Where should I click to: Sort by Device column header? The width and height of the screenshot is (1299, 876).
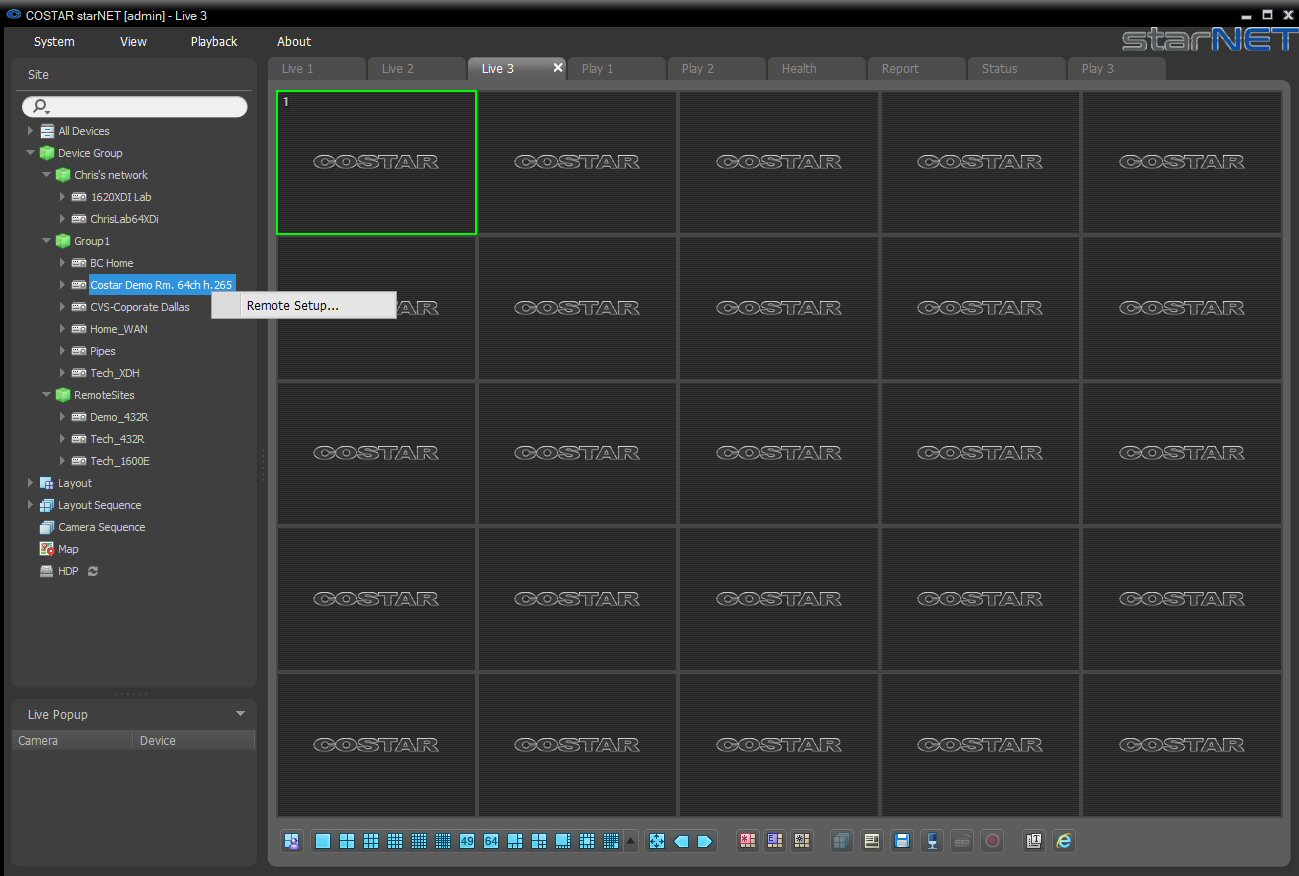point(194,741)
